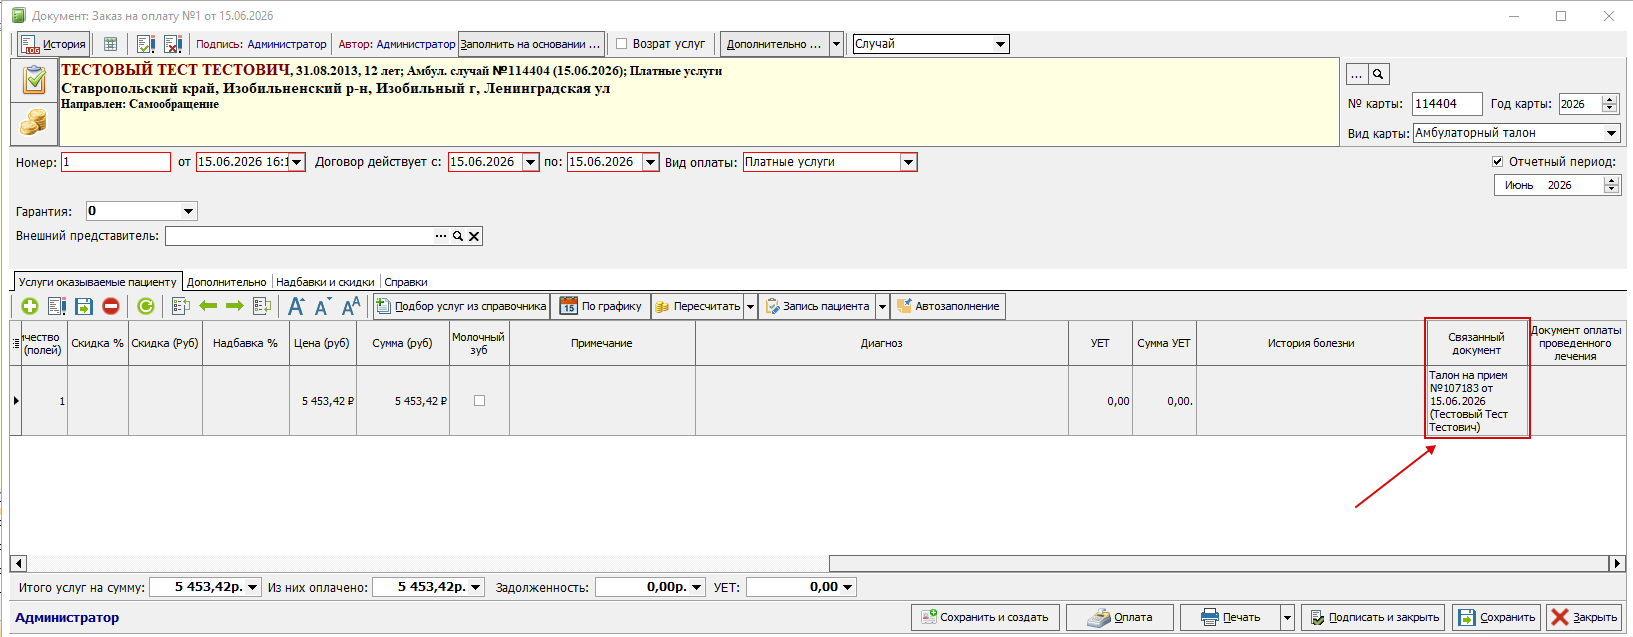Image resolution: width=1633 pixels, height=637 pixels.
Task: Expand the Печать button dropdown arrow
Action: click(x=1288, y=617)
